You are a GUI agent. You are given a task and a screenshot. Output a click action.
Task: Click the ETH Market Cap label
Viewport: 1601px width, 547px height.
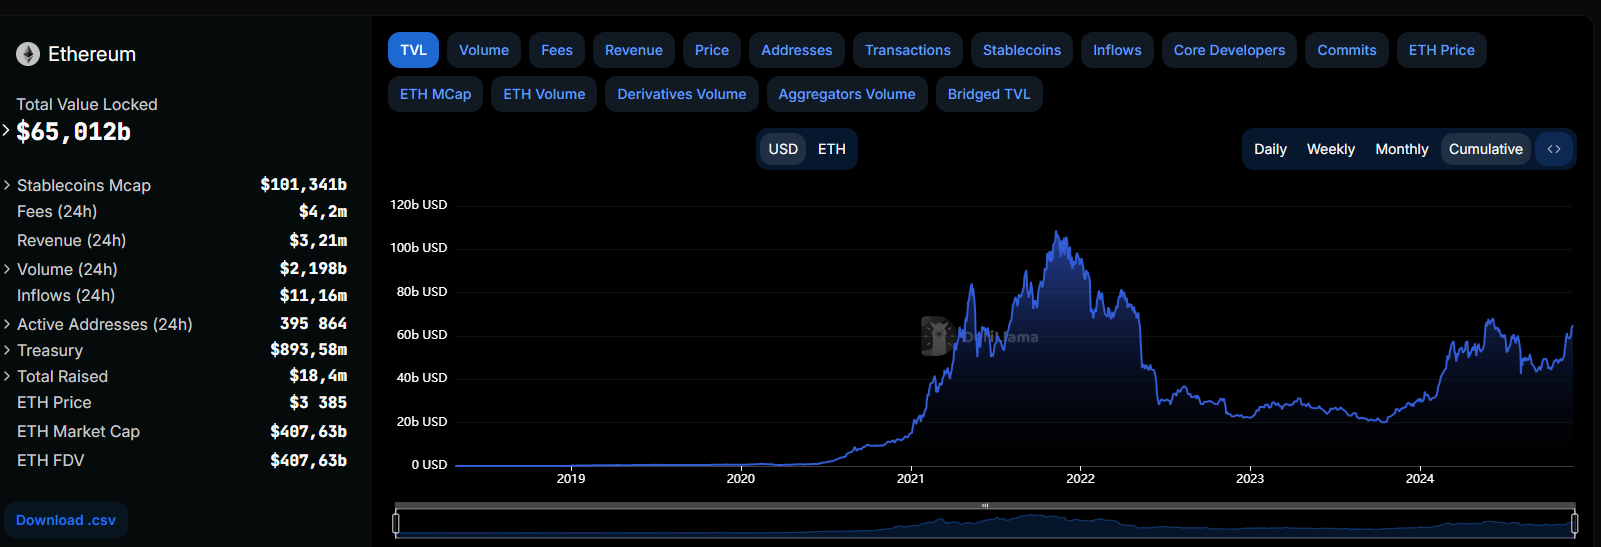click(x=78, y=431)
